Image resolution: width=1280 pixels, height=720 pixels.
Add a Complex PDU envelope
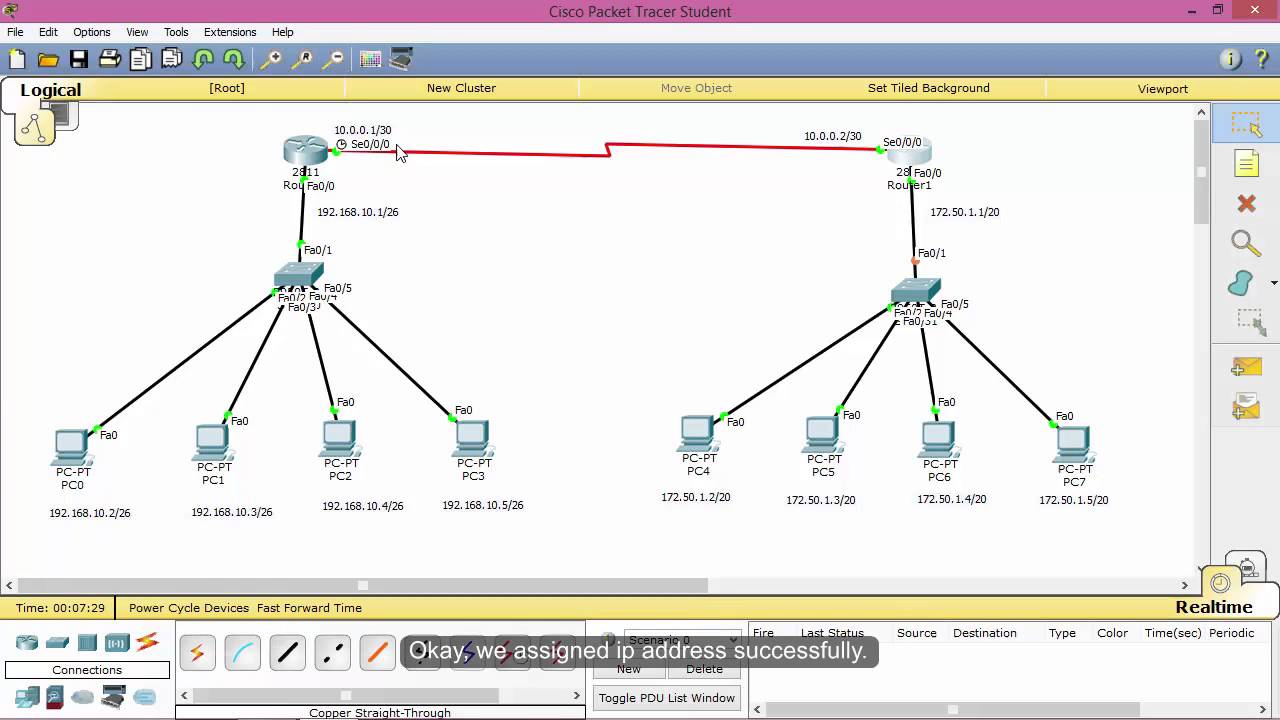(1246, 405)
